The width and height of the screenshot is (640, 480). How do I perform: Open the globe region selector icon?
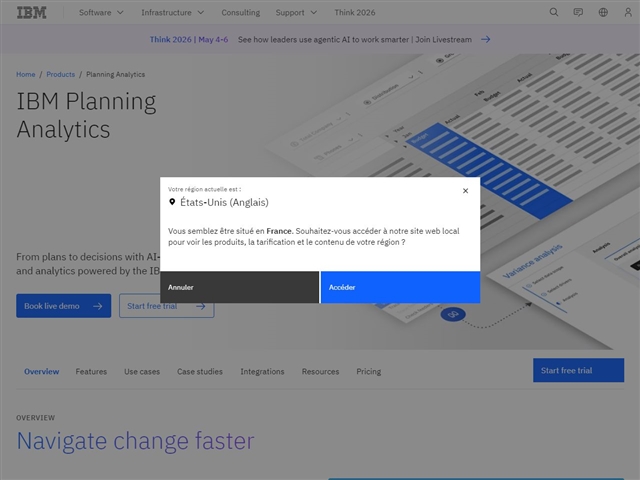coord(603,12)
